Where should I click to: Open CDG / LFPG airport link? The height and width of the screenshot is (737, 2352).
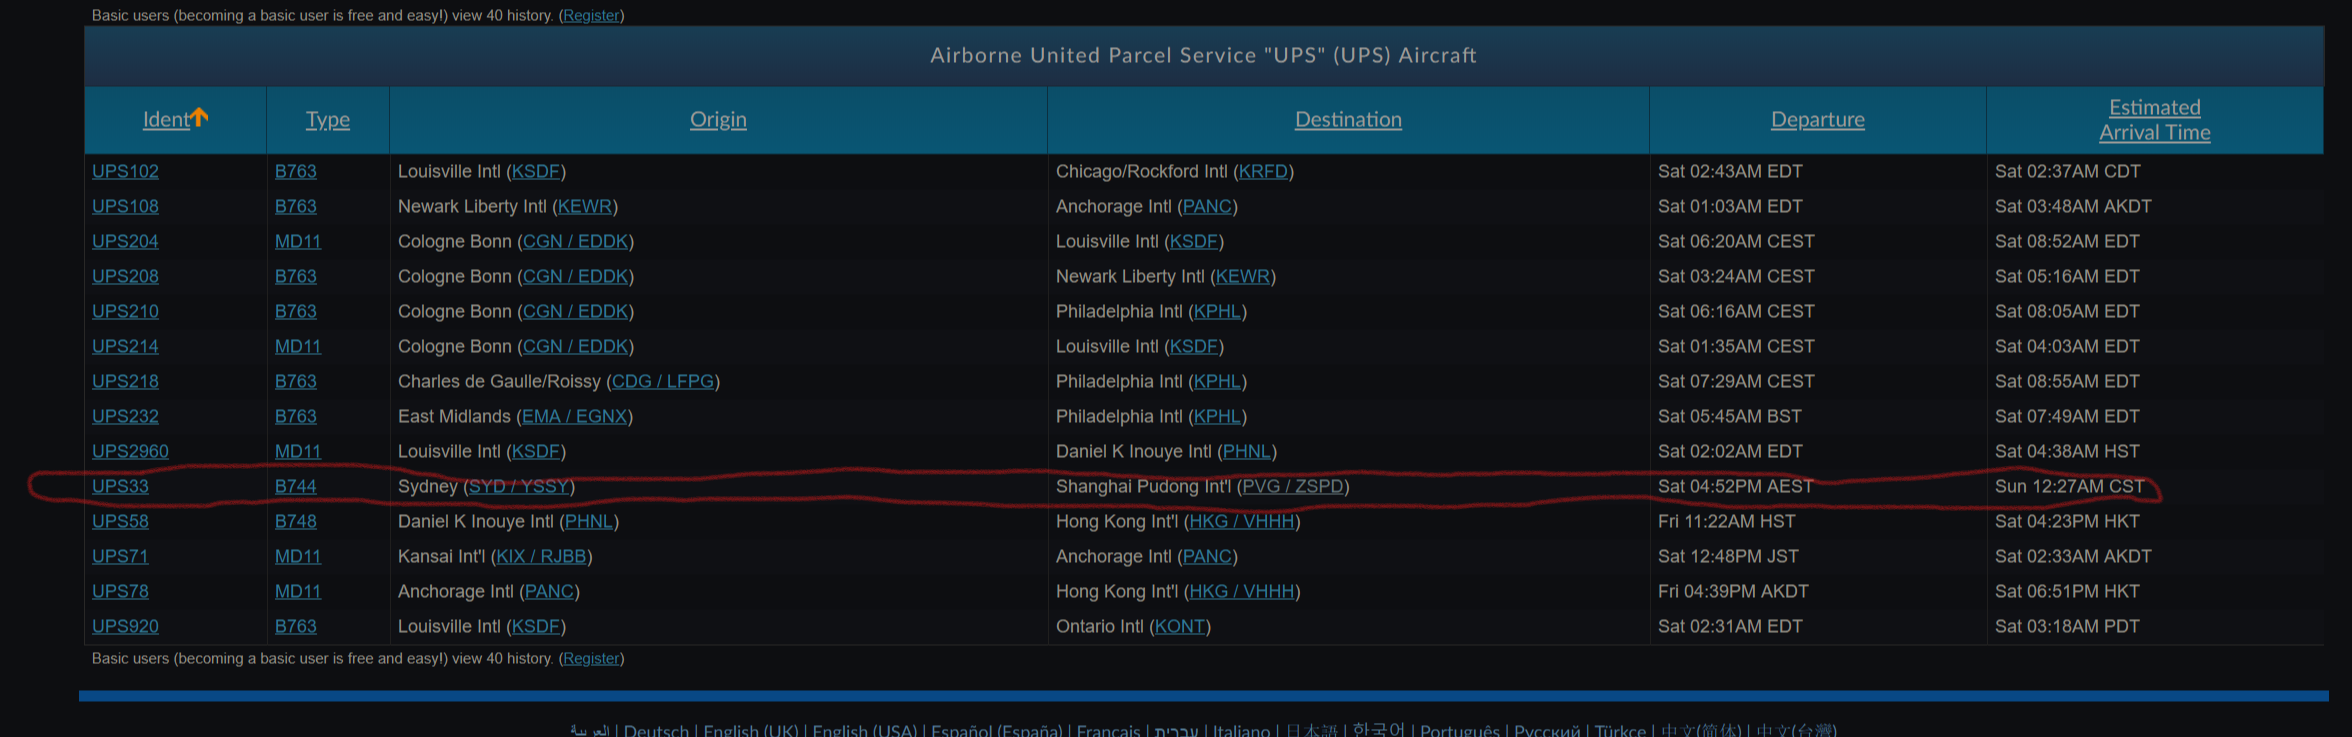pos(663,381)
